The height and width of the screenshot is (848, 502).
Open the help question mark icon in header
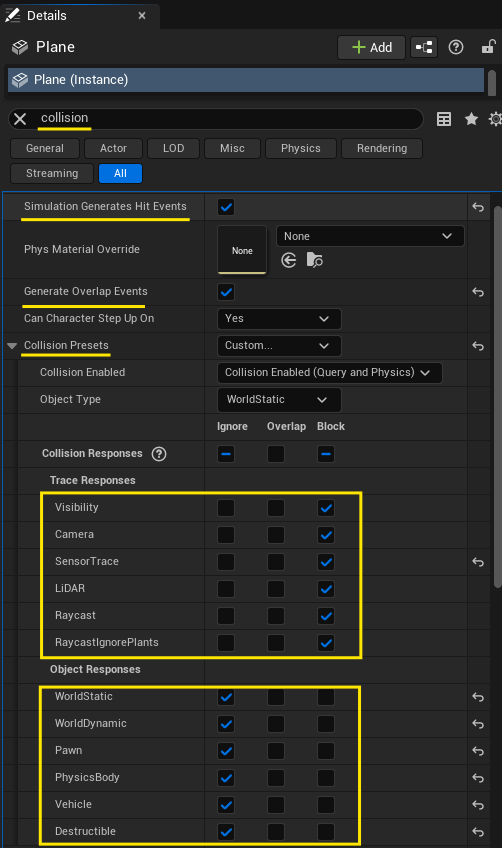455,48
